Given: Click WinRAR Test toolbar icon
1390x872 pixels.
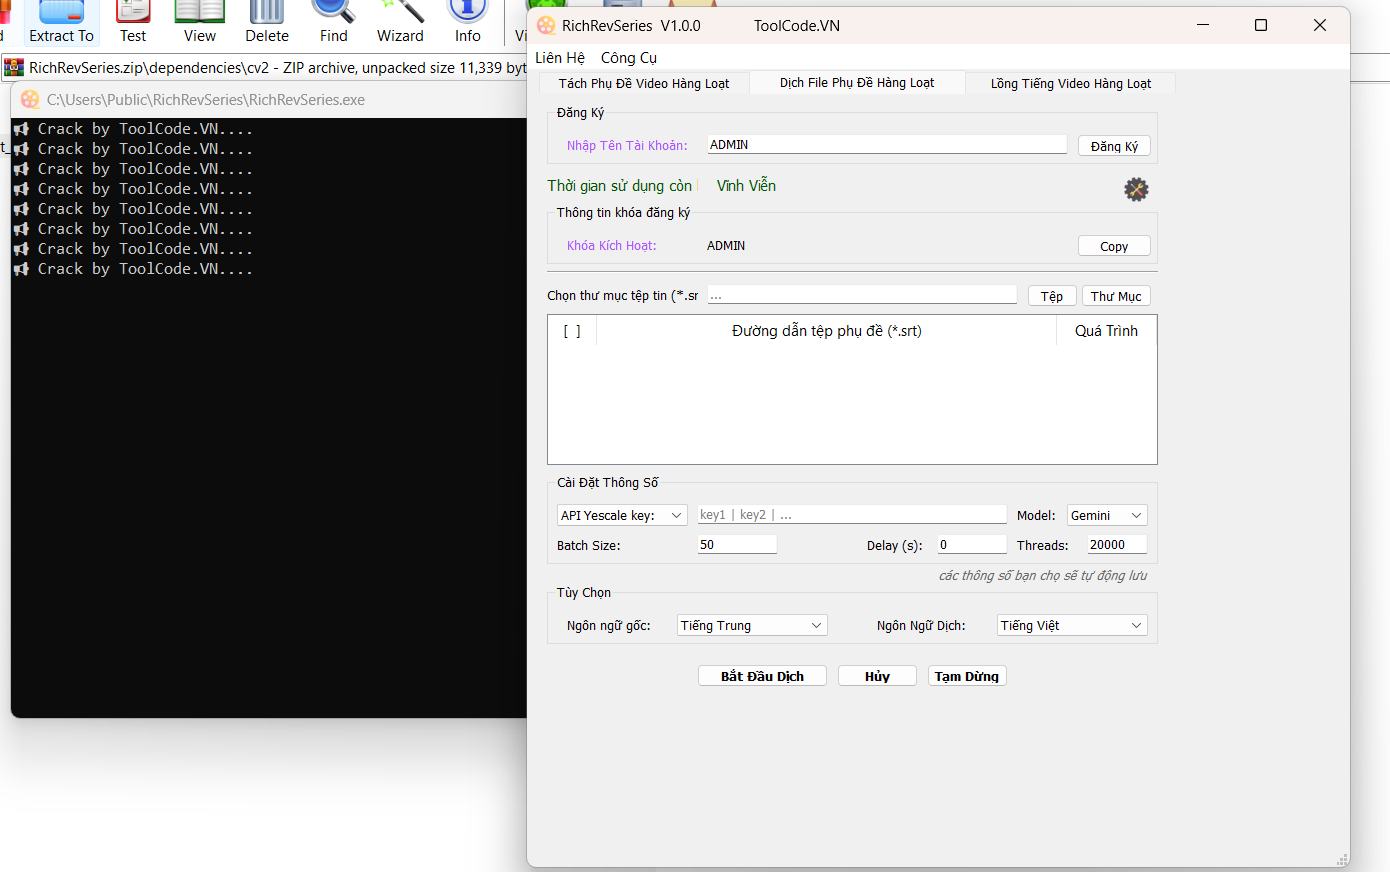Looking at the screenshot, I should click(x=133, y=23).
